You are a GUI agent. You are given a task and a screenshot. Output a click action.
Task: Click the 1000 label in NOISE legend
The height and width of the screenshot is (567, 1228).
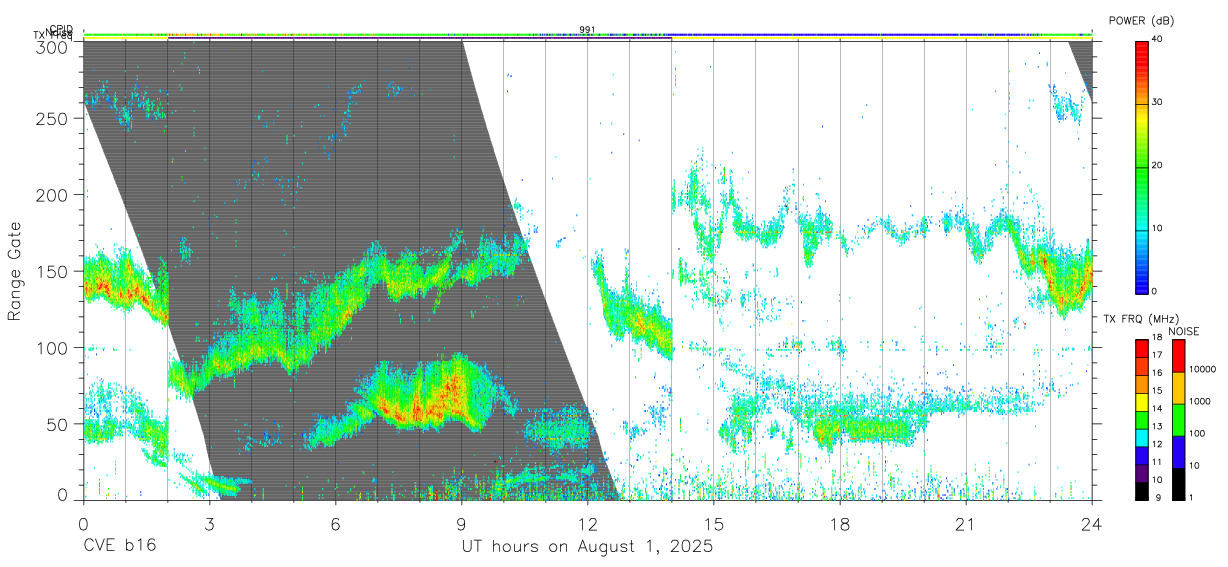click(x=1200, y=401)
